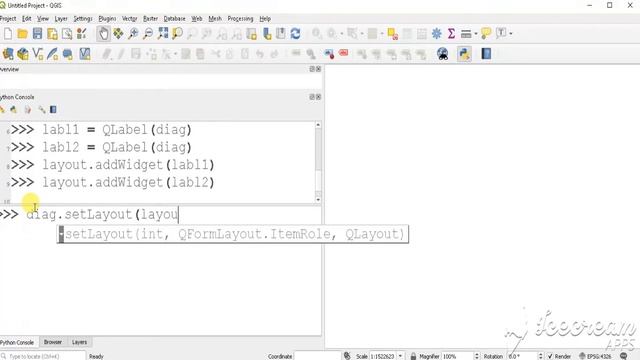This screenshot has width=640, height=360.
Task: Click the New Print Layout icon
Action: click(52, 33)
